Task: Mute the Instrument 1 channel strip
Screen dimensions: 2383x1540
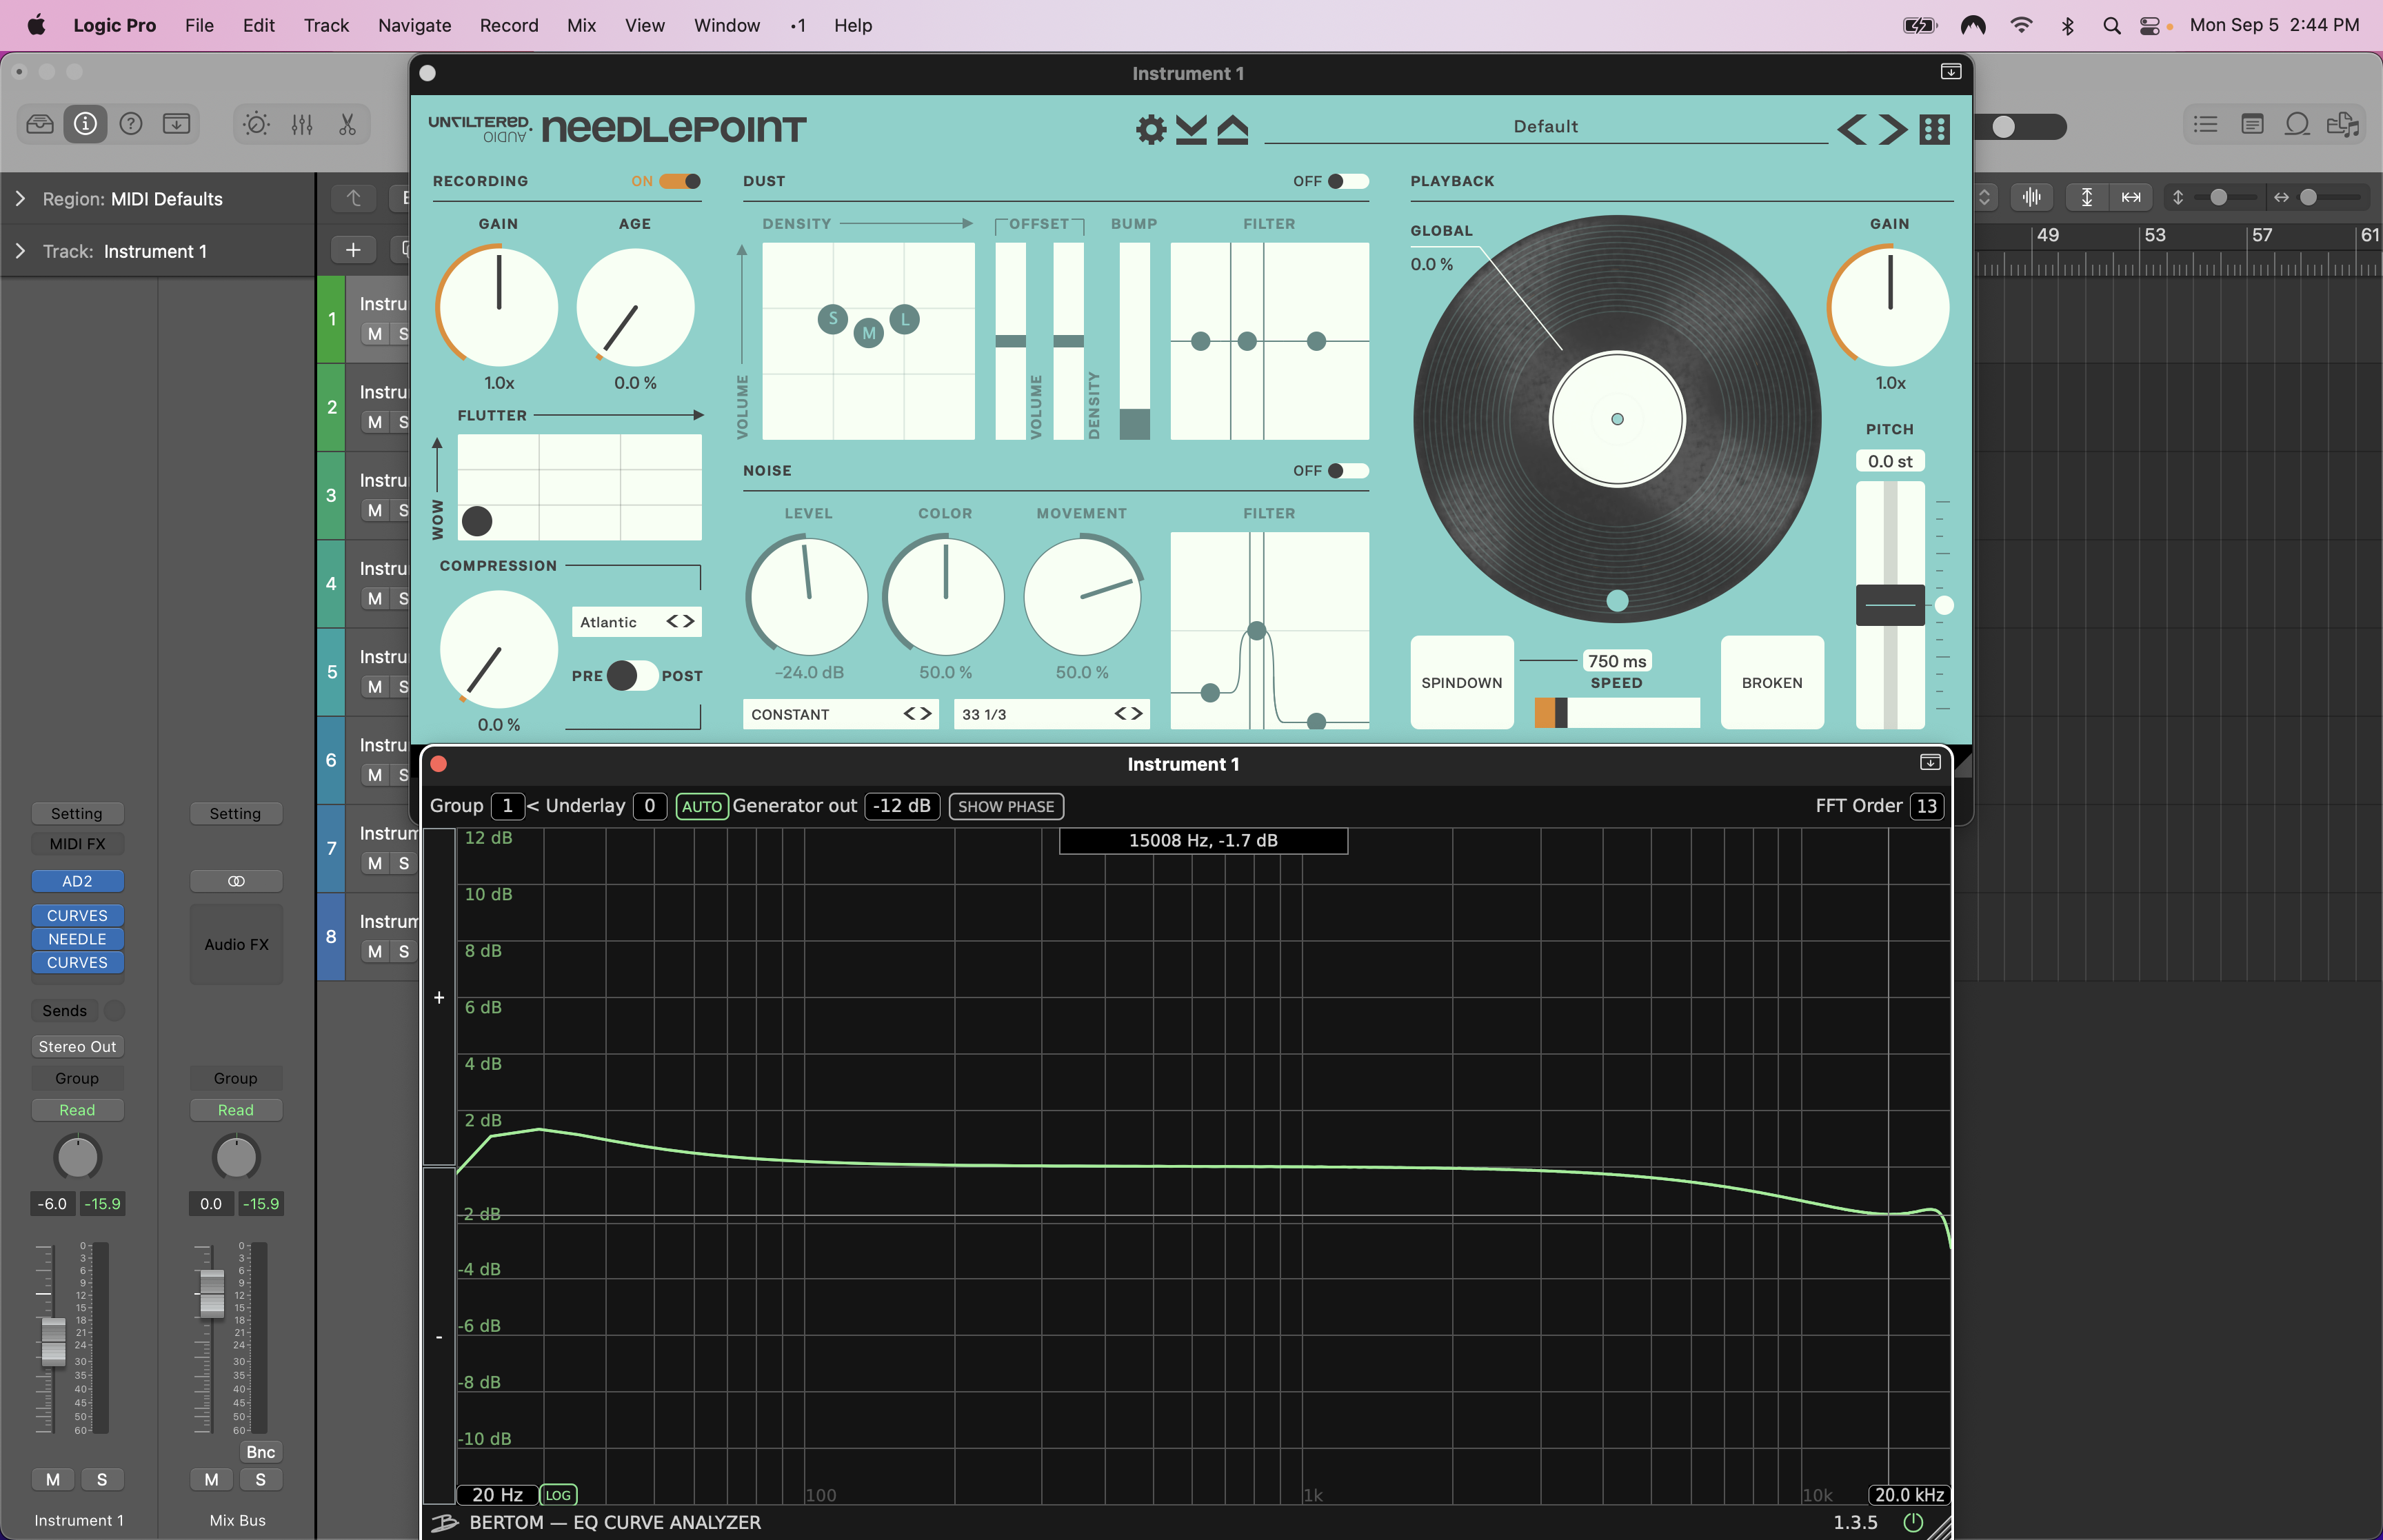Action: tap(53, 1480)
